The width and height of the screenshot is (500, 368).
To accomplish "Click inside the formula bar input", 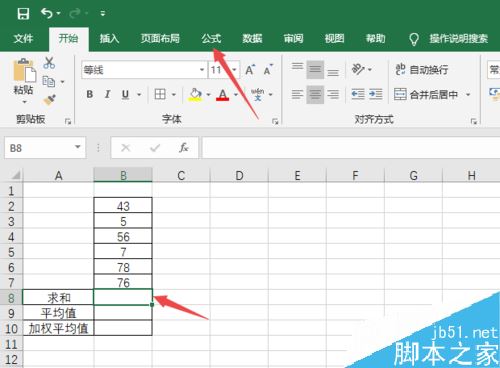I will (x=351, y=148).
